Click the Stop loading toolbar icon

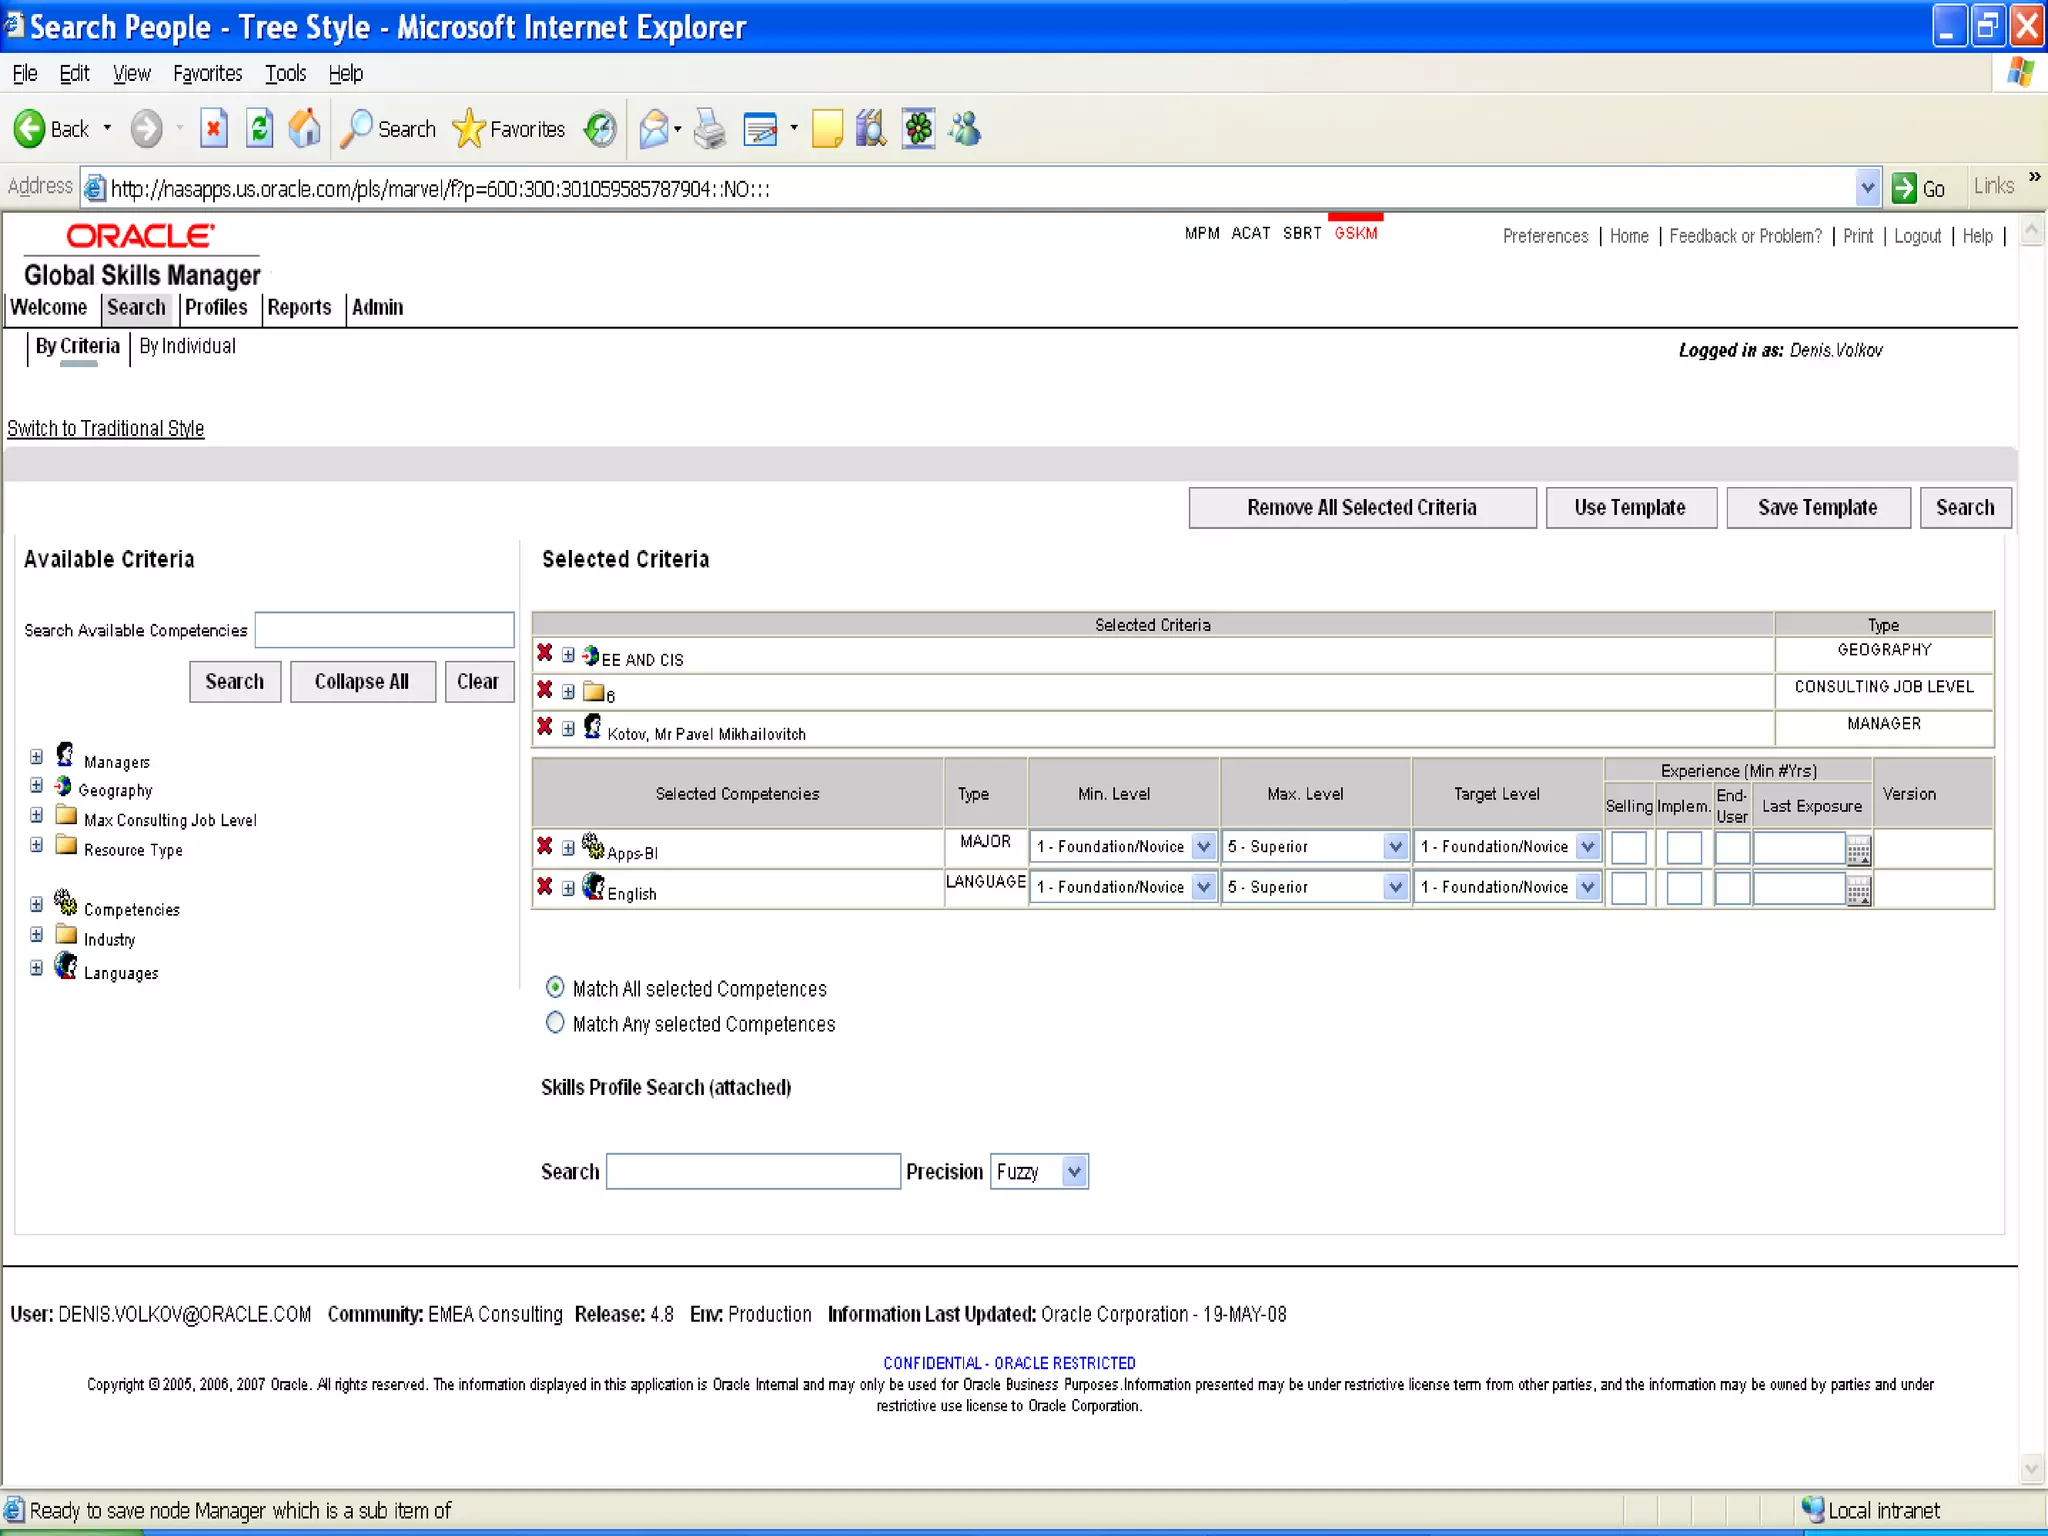tap(213, 128)
